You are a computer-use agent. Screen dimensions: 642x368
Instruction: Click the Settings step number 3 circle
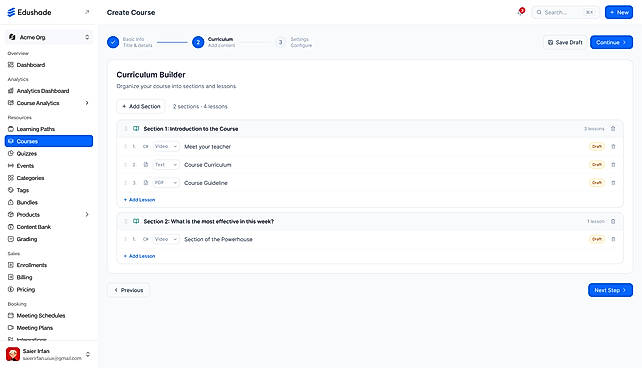pos(280,42)
